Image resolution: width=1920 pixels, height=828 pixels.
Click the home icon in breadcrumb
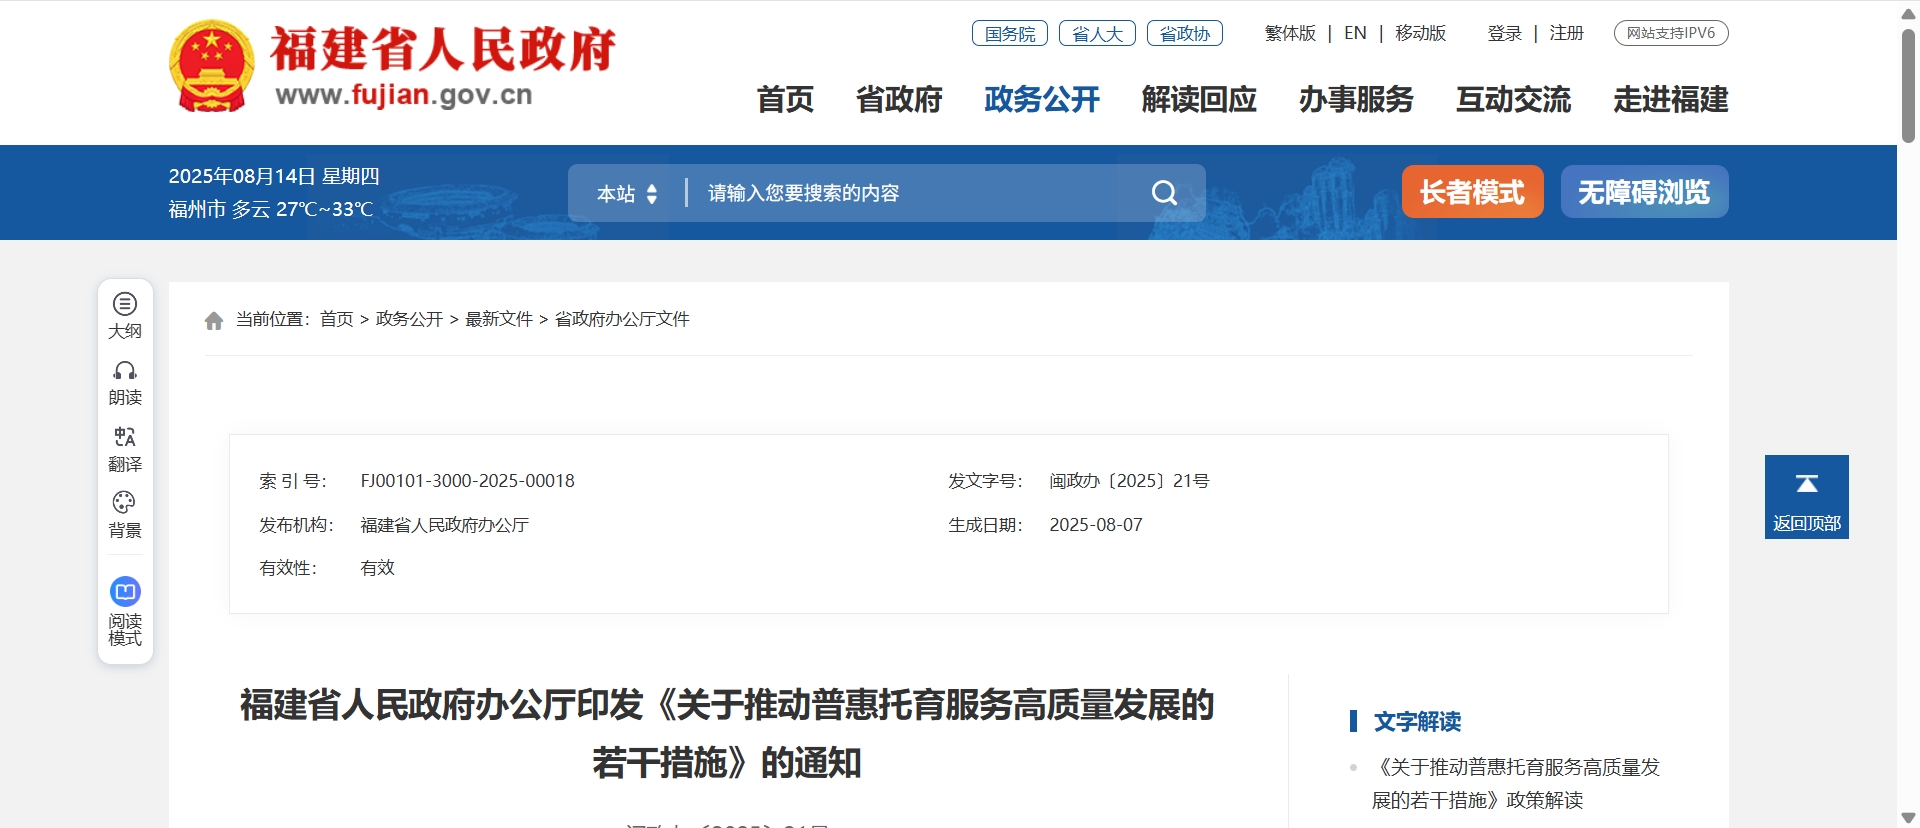click(x=214, y=321)
